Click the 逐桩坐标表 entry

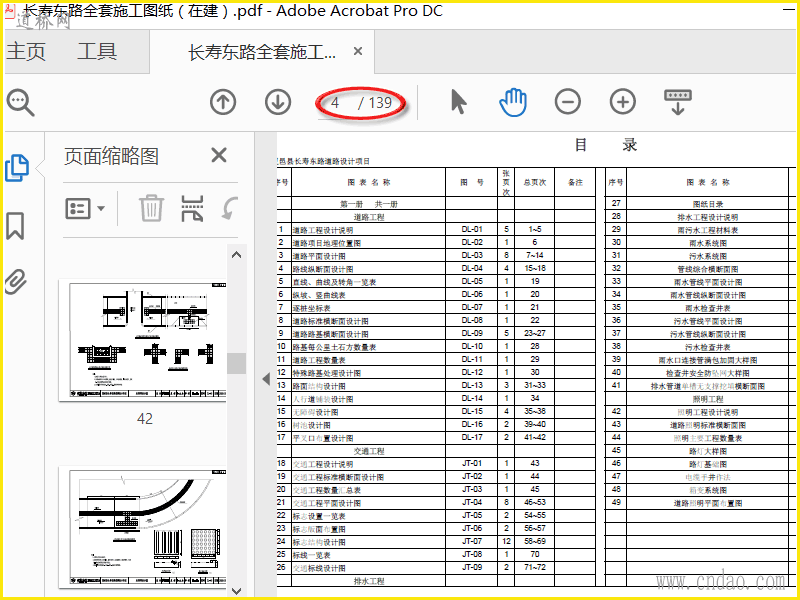pos(311,308)
